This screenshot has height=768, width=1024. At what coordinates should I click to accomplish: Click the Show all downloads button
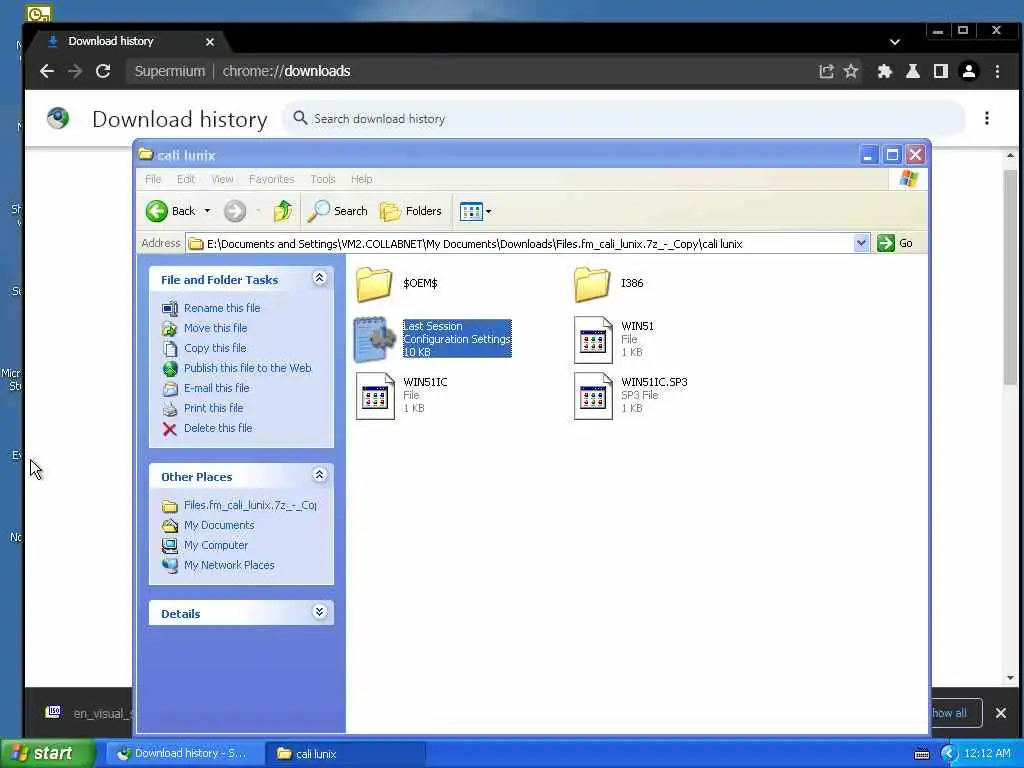point(955,713)
